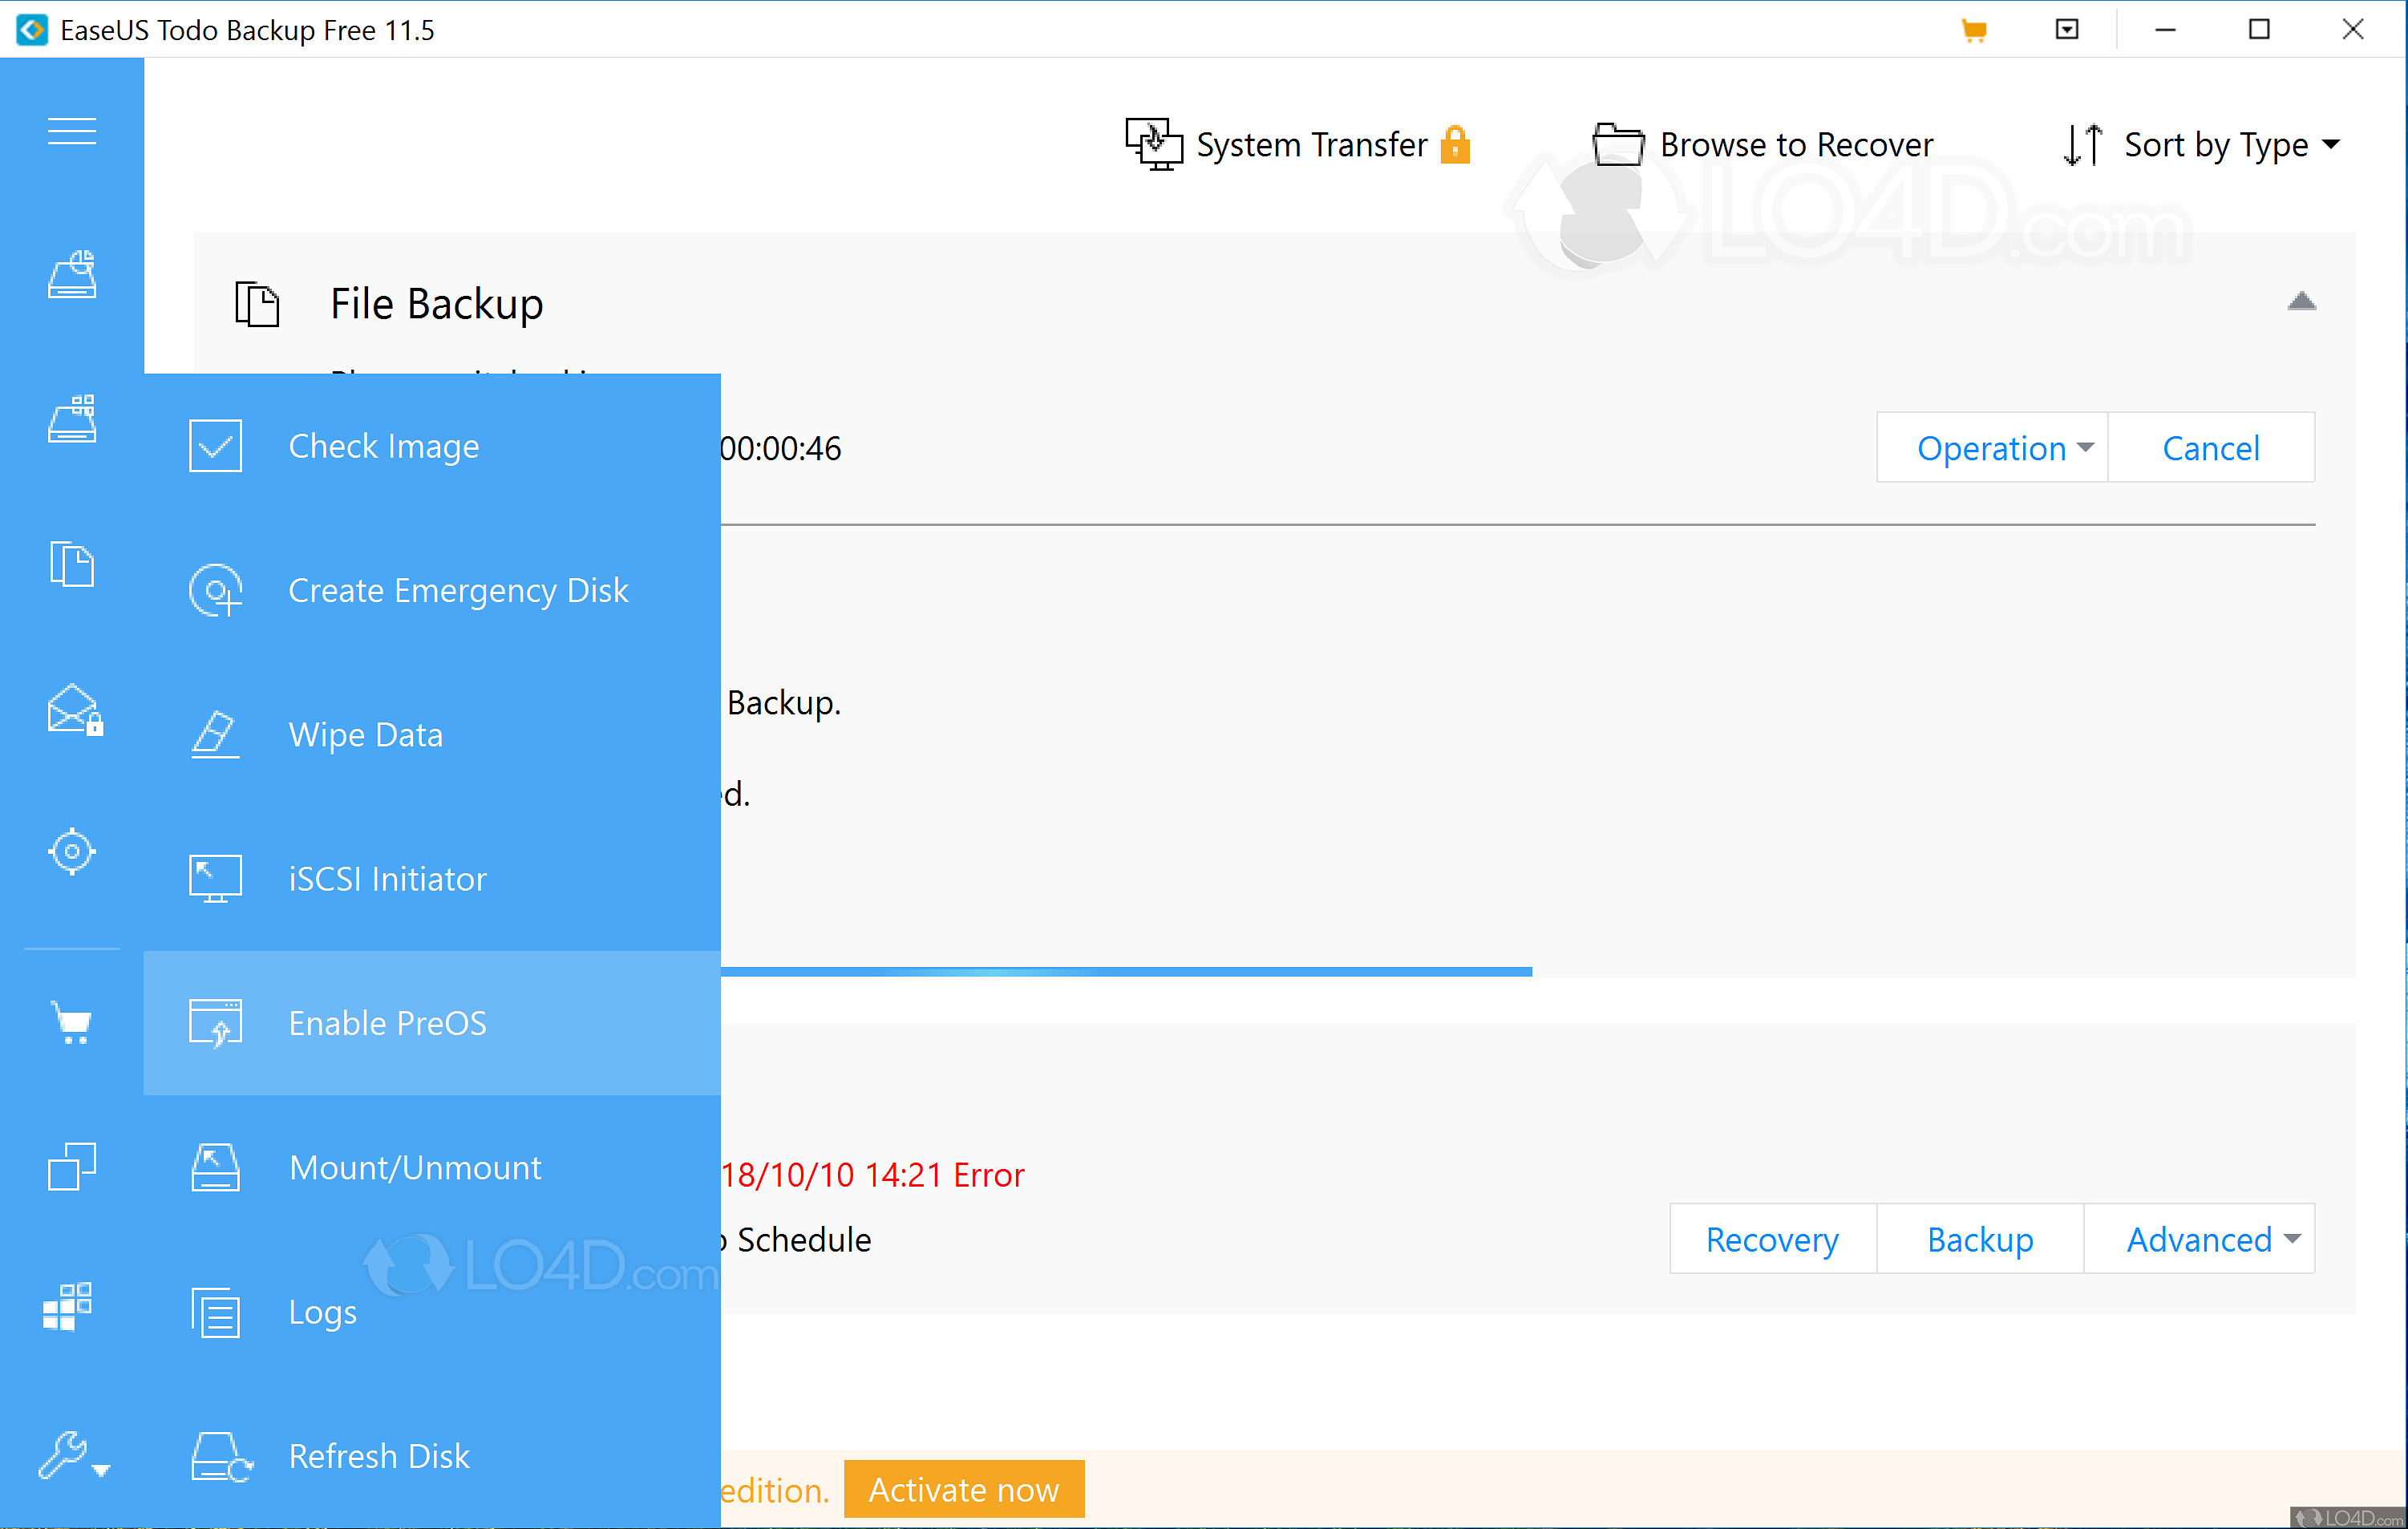Click the Mount/Unmount drive icon
The width and height of the screenshot is (2408, 1529).
click(x=215, y=1167)
